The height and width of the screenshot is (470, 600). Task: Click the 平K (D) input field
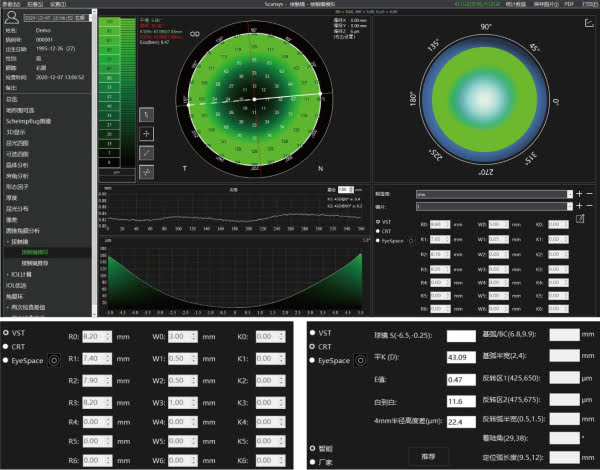point(461,358)
